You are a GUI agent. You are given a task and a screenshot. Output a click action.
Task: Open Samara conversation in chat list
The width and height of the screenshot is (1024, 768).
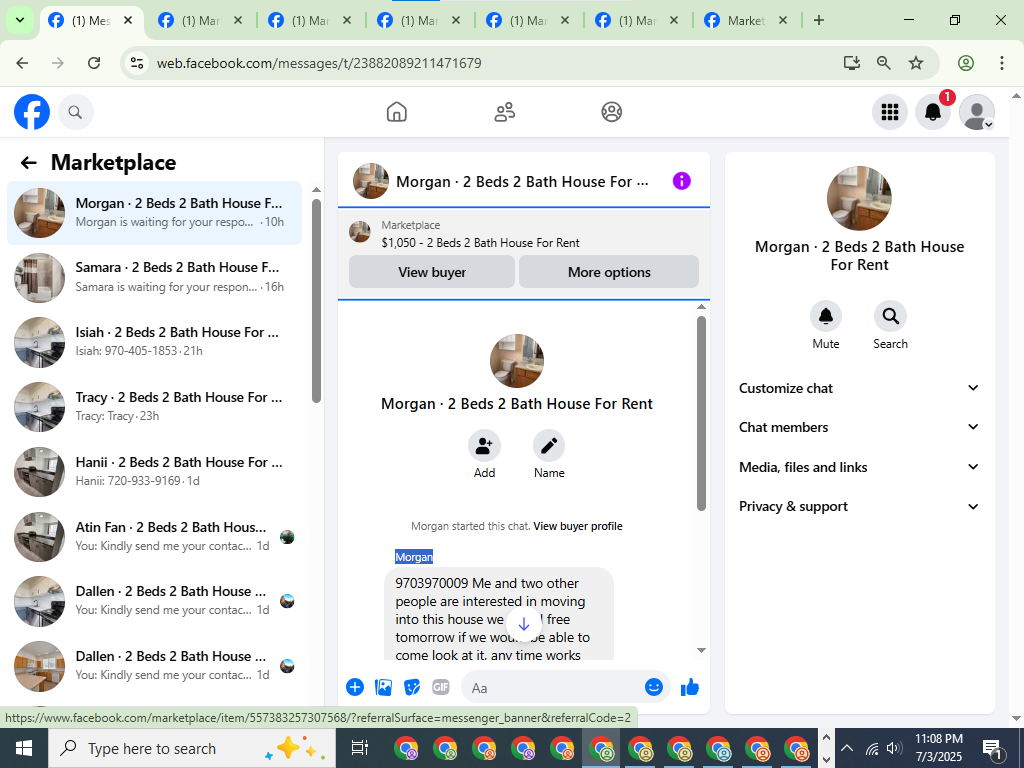[154, 278]
